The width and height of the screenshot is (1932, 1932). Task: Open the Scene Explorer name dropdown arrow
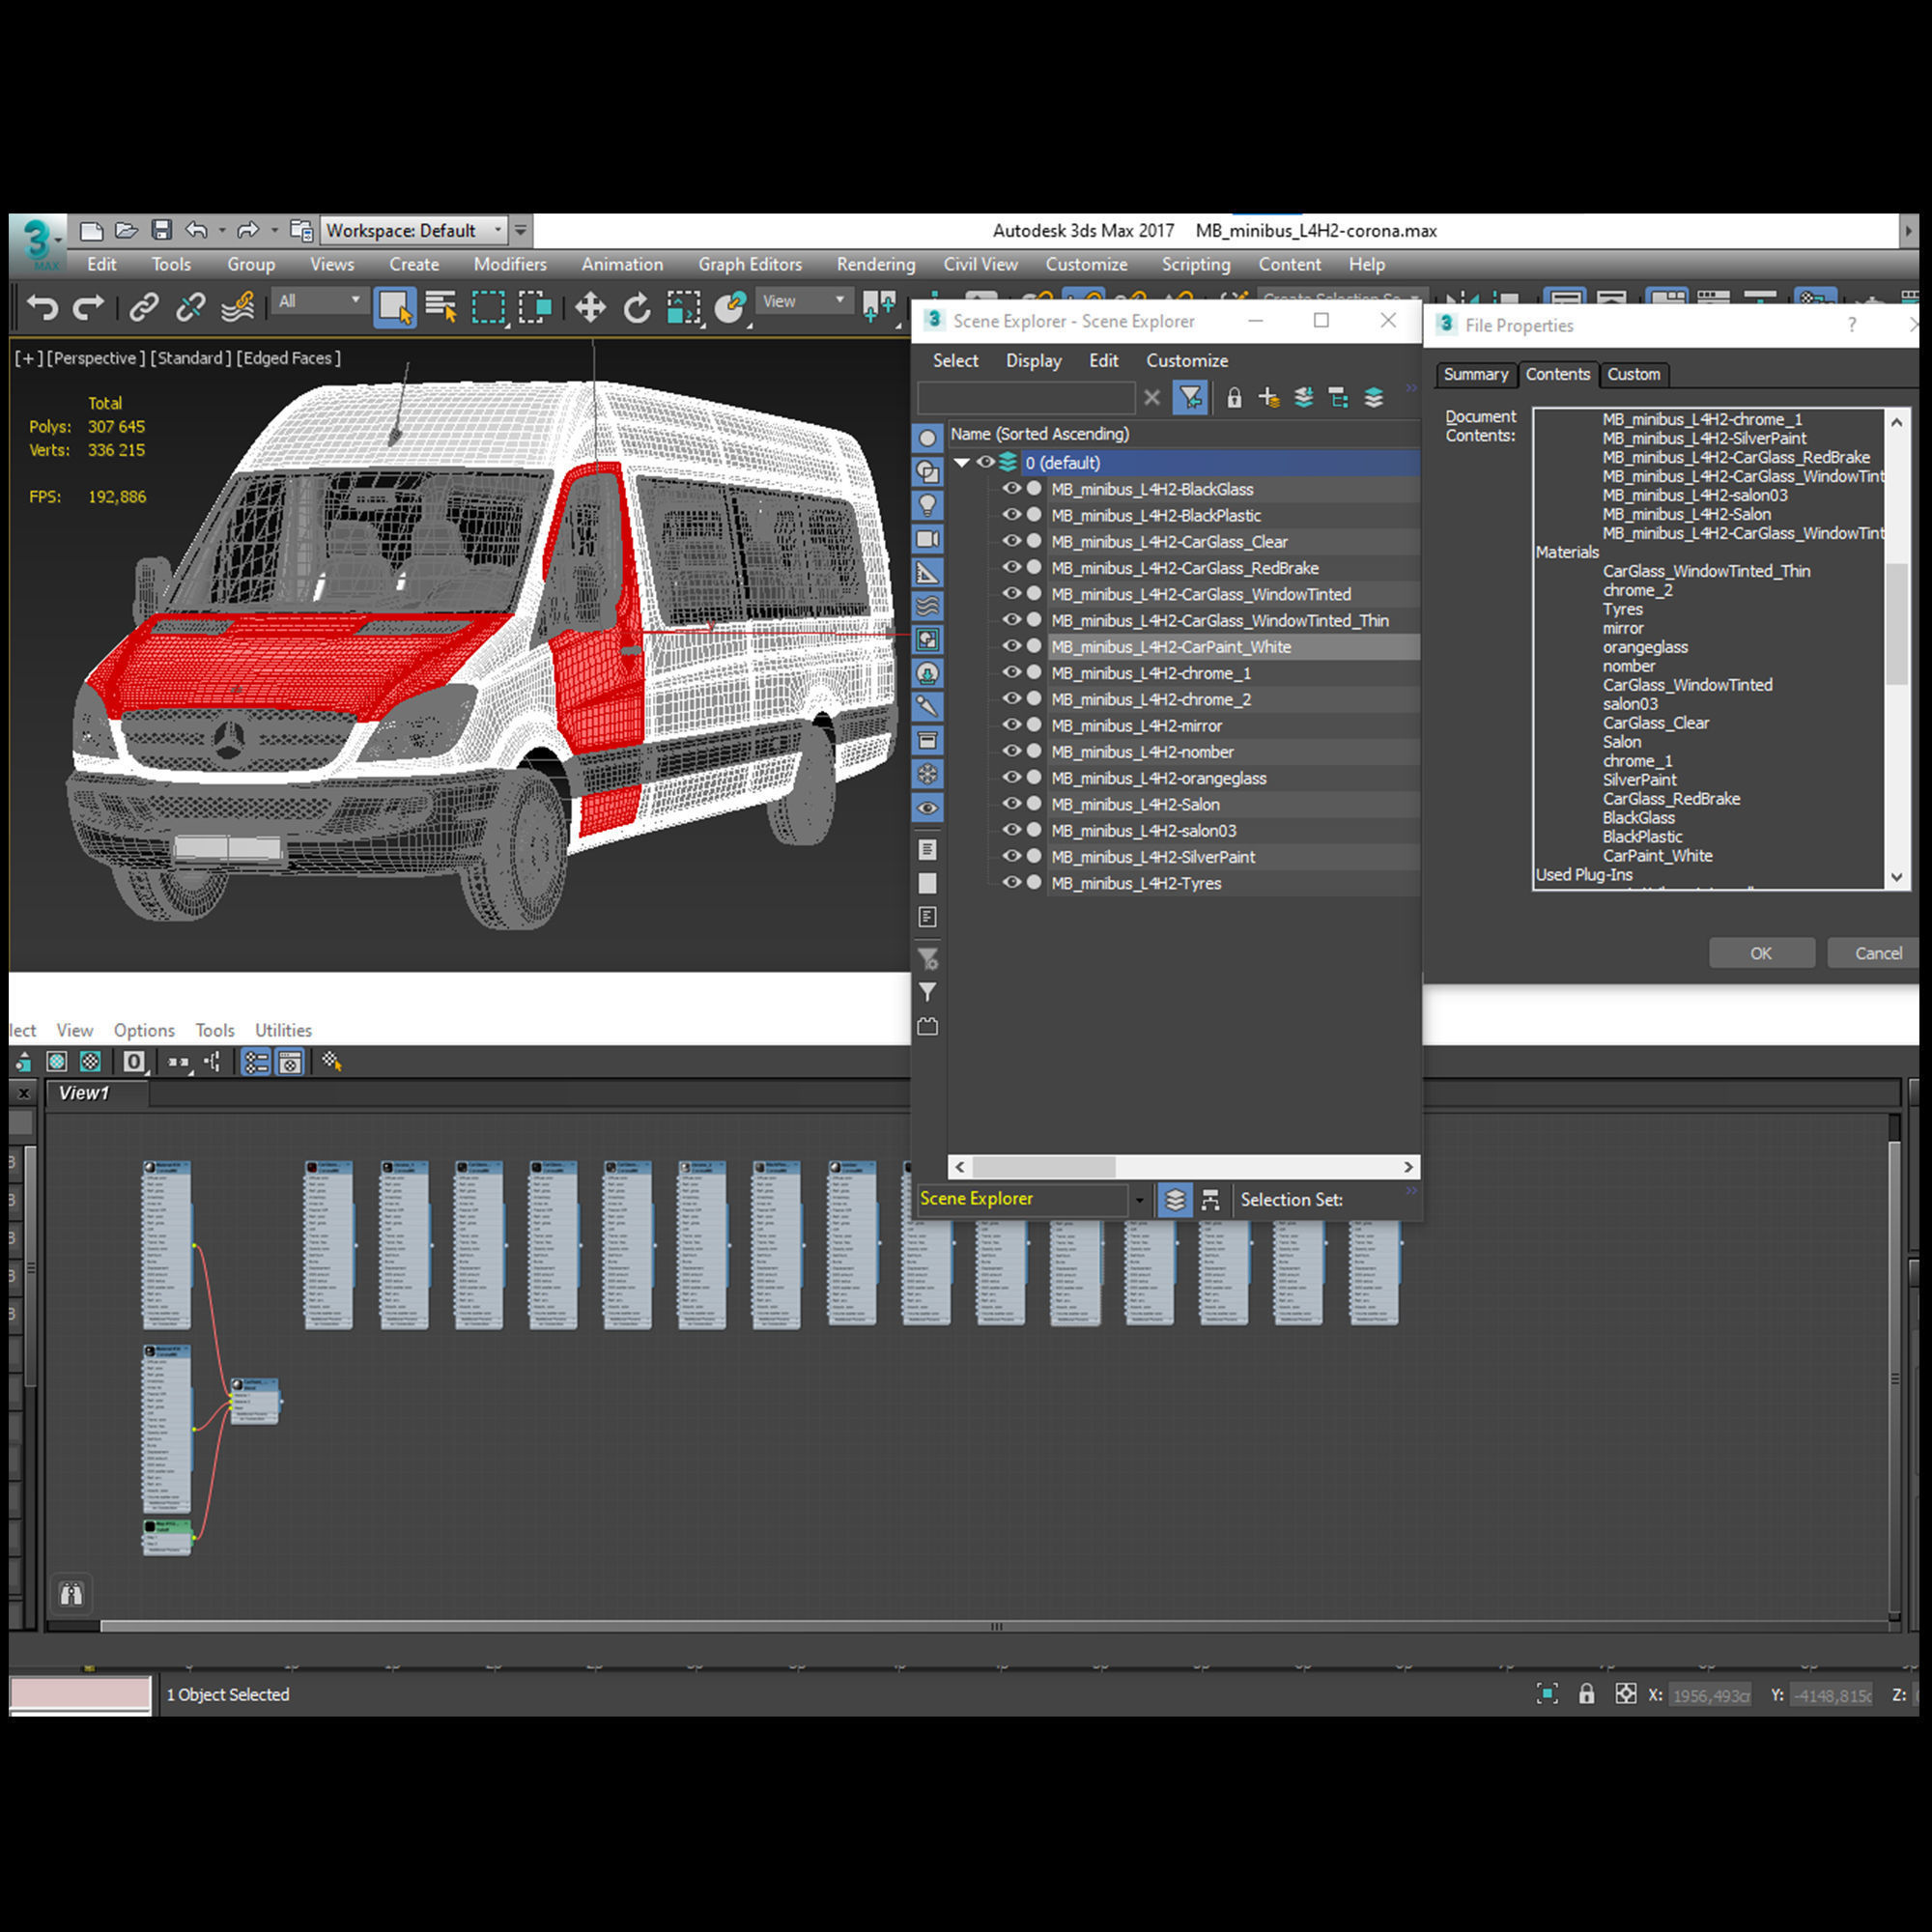(x=1138, y=1200)
